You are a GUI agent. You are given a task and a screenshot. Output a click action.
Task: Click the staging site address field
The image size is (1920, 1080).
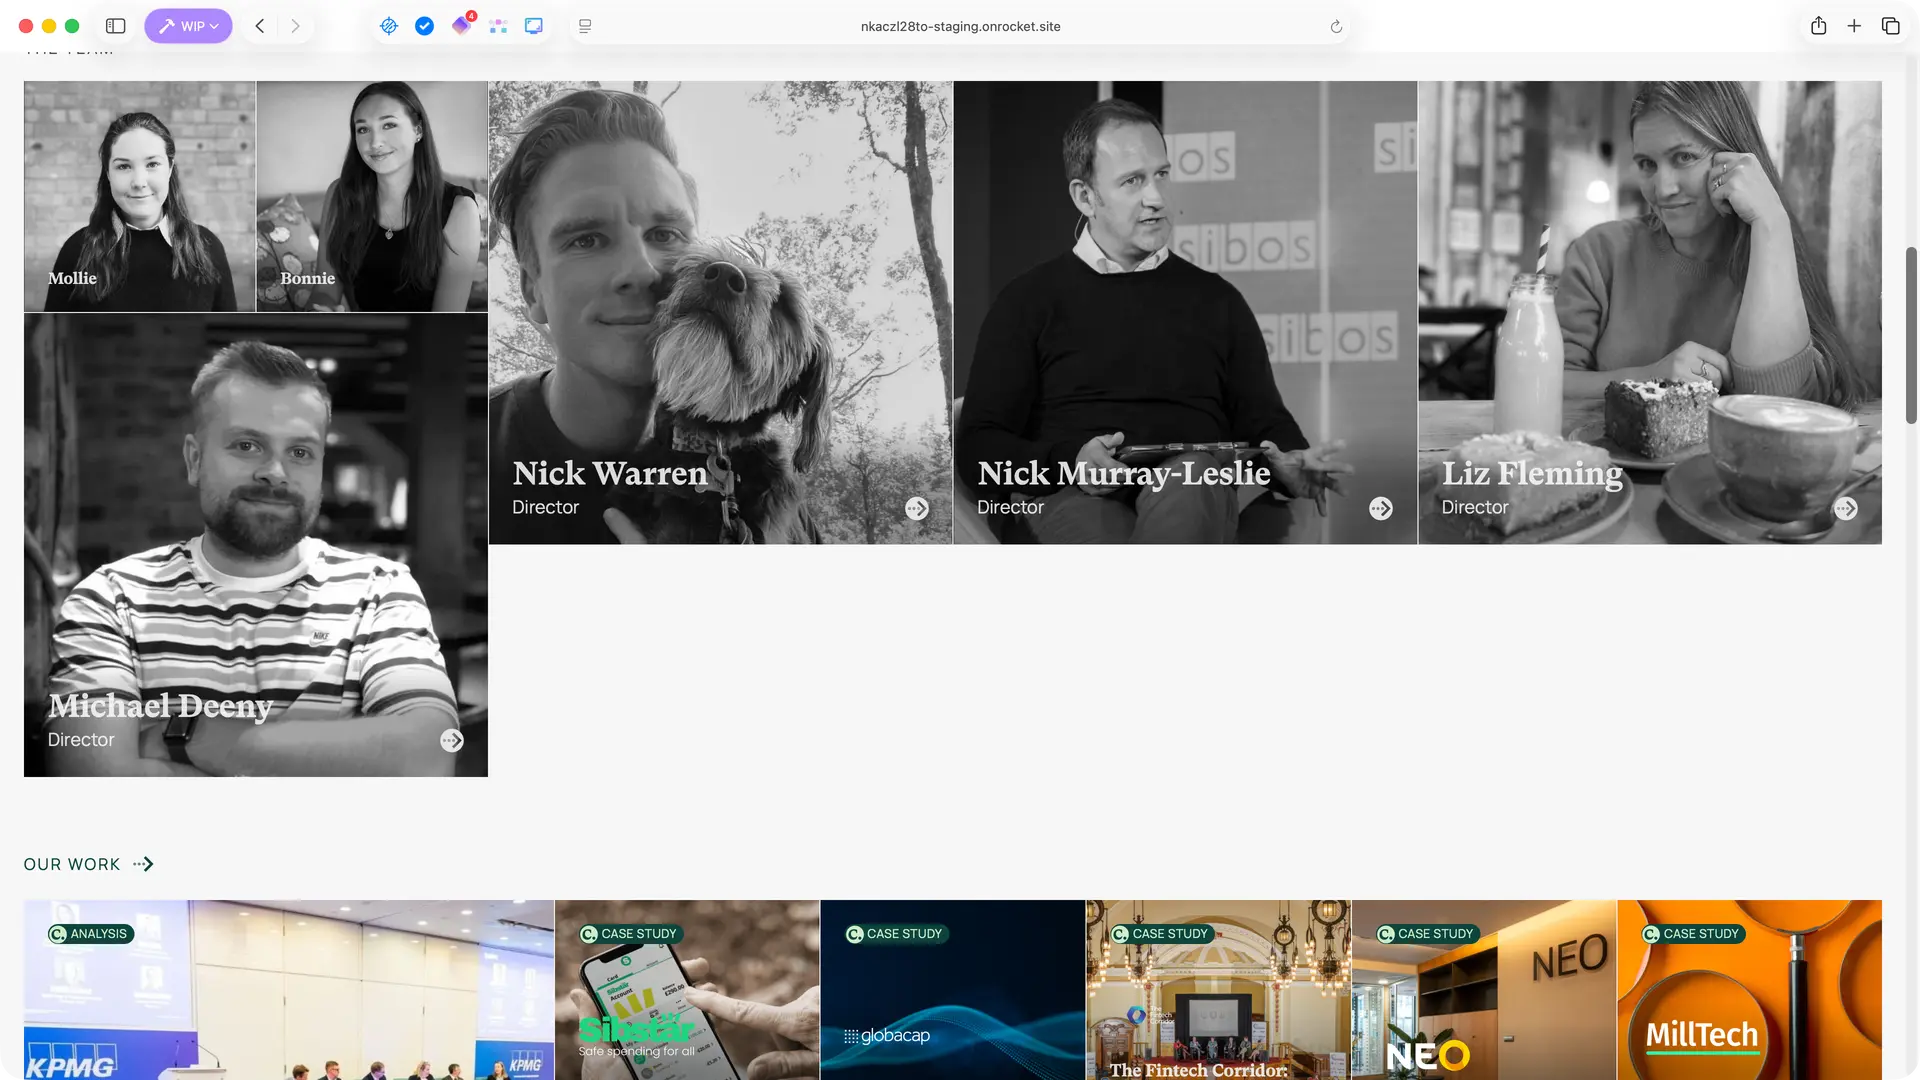tap(960, 26)
